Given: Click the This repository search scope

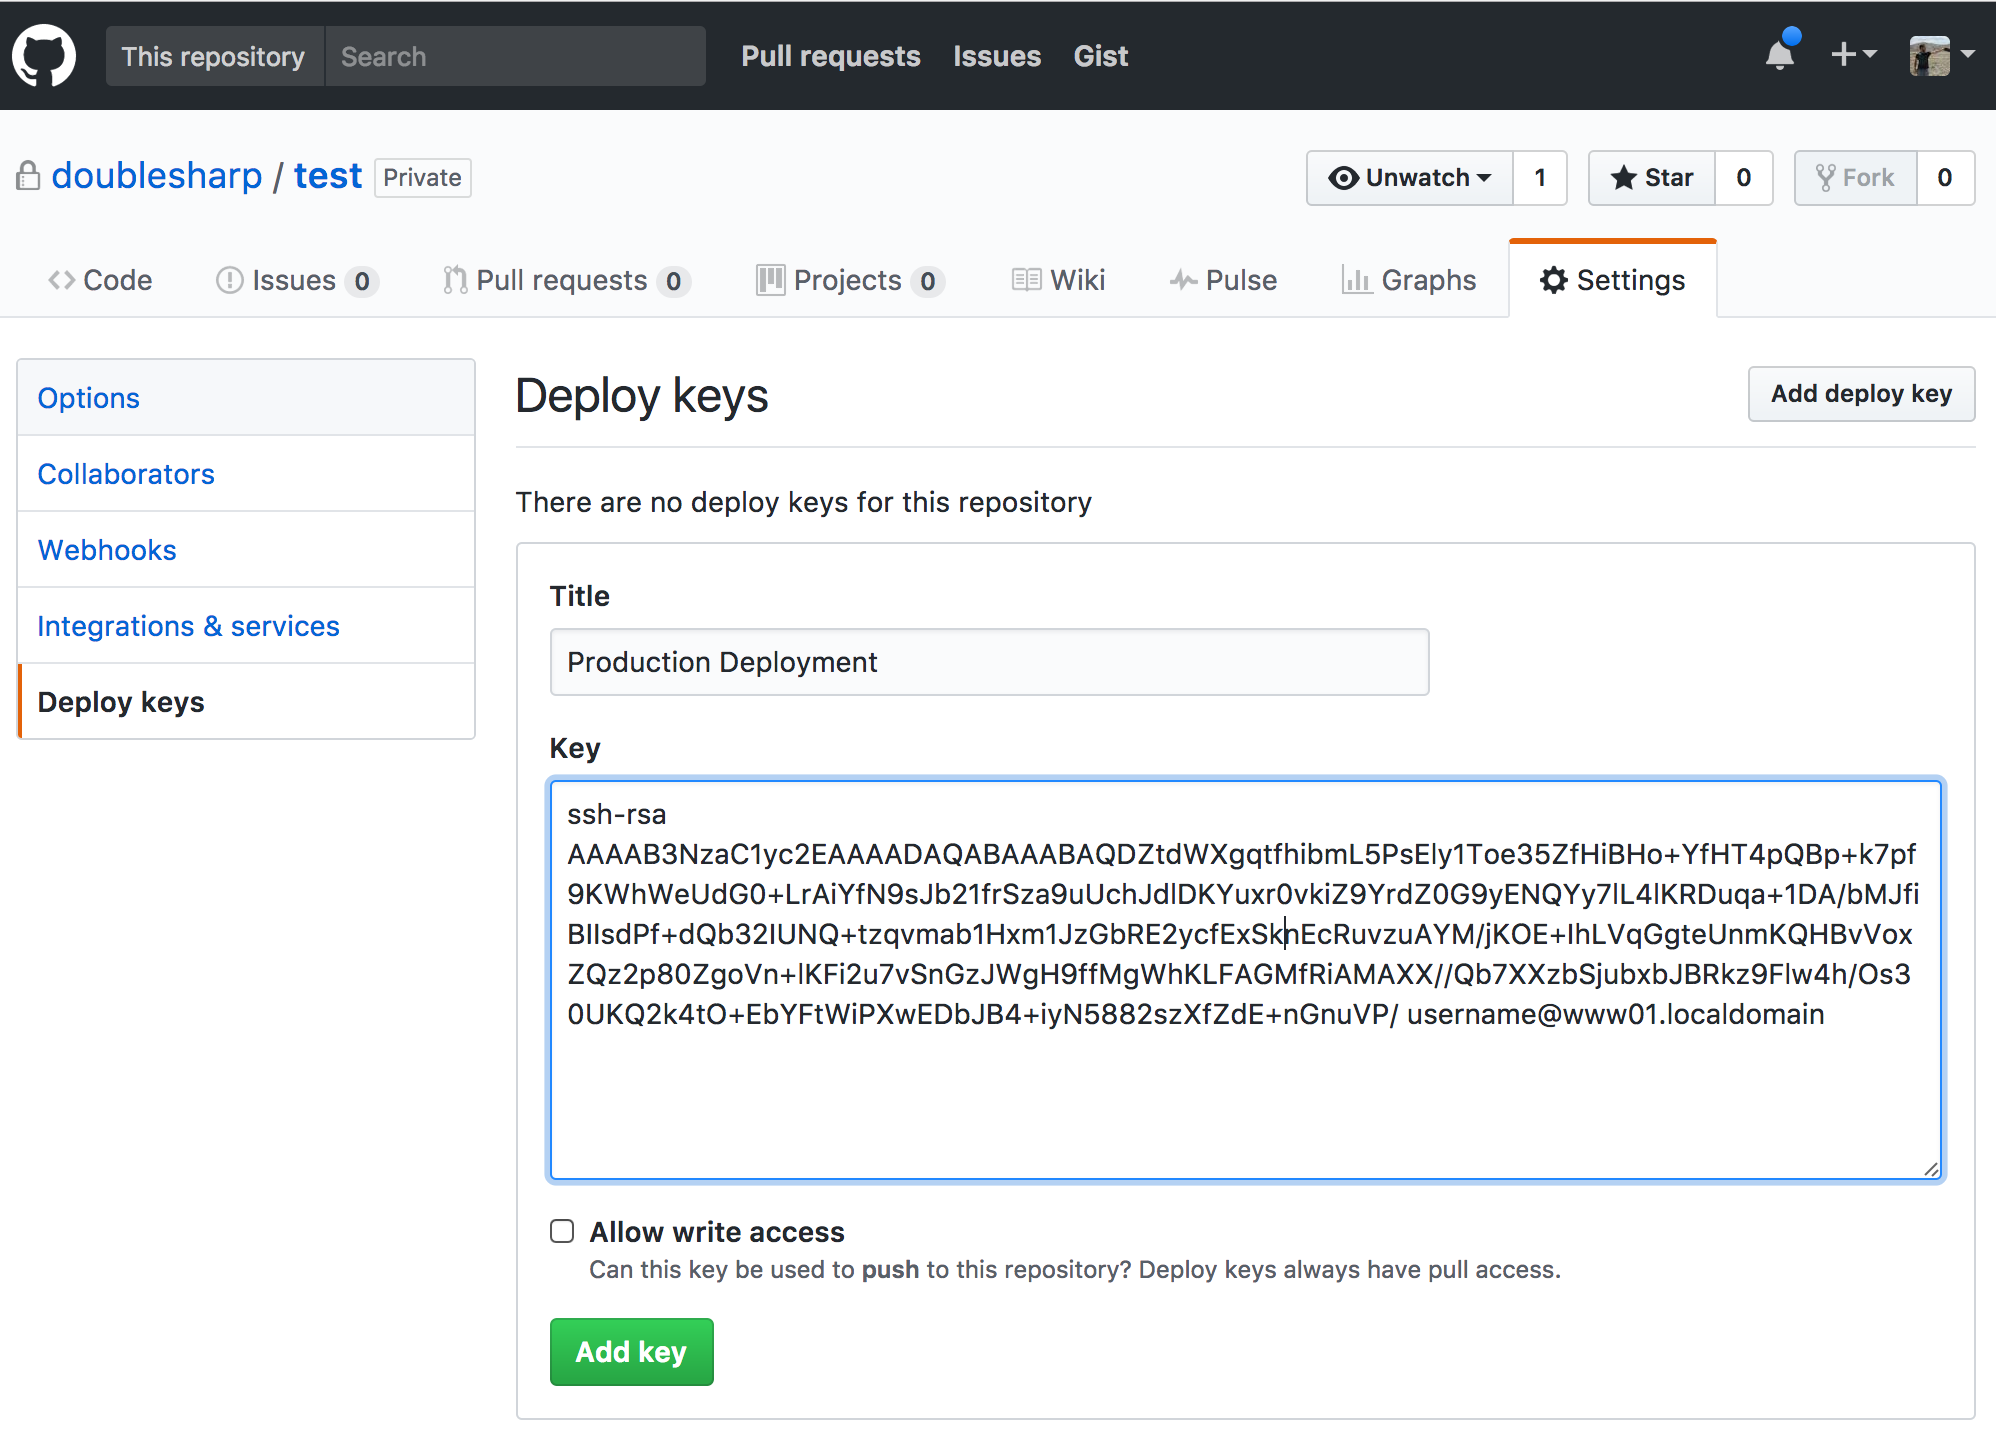Looking at the screenshot, I should click(x=214, y=56).
